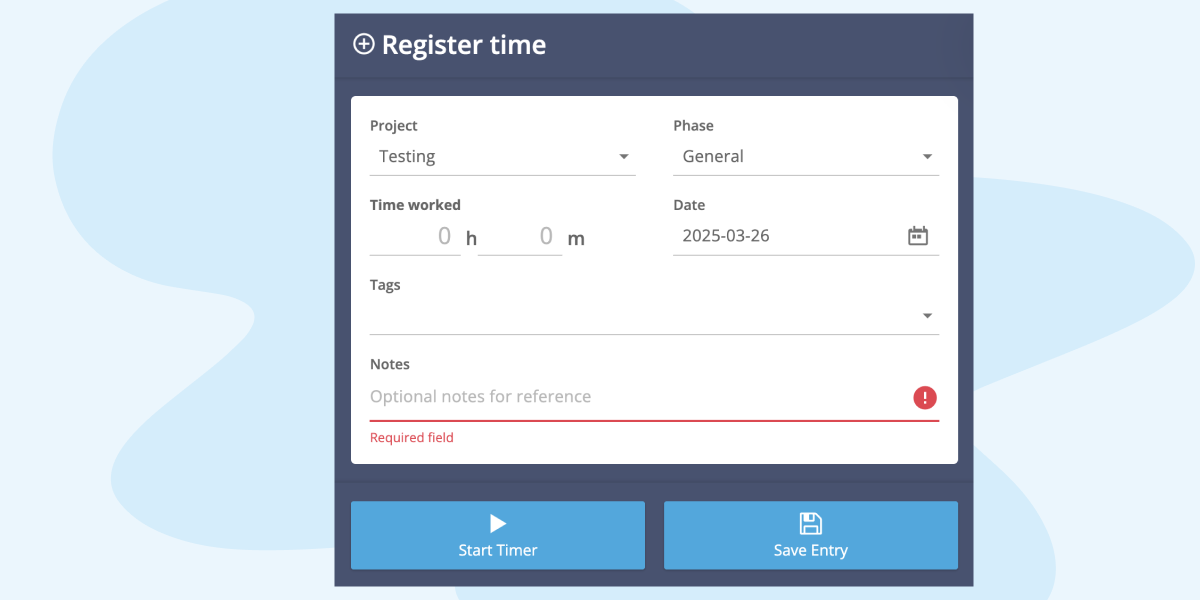Viewport: 1200px width, 600px height.
Task: Click the Register time header title
Action: pyautogui.click(x=464, y=44)
